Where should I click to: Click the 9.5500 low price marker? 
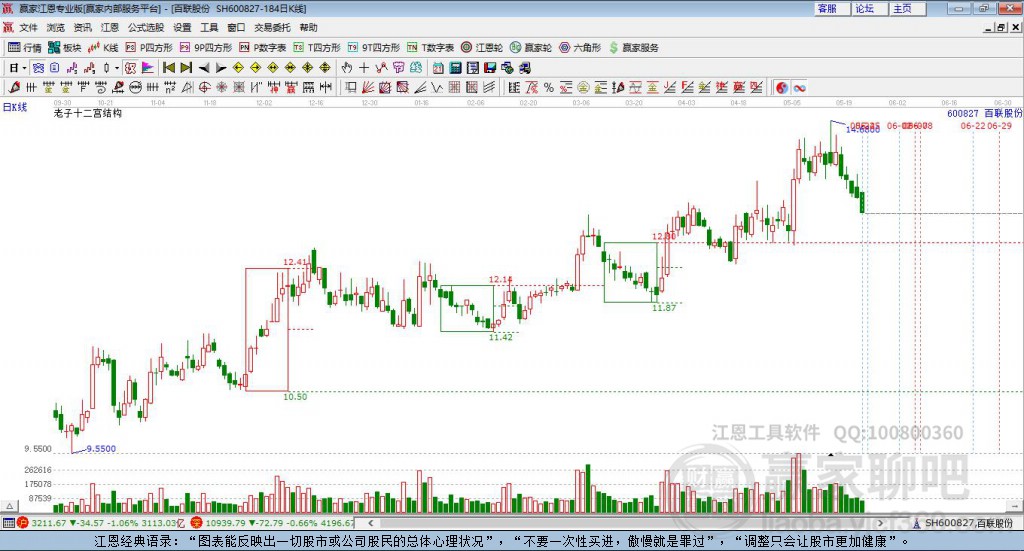click(x=101, y=449)
